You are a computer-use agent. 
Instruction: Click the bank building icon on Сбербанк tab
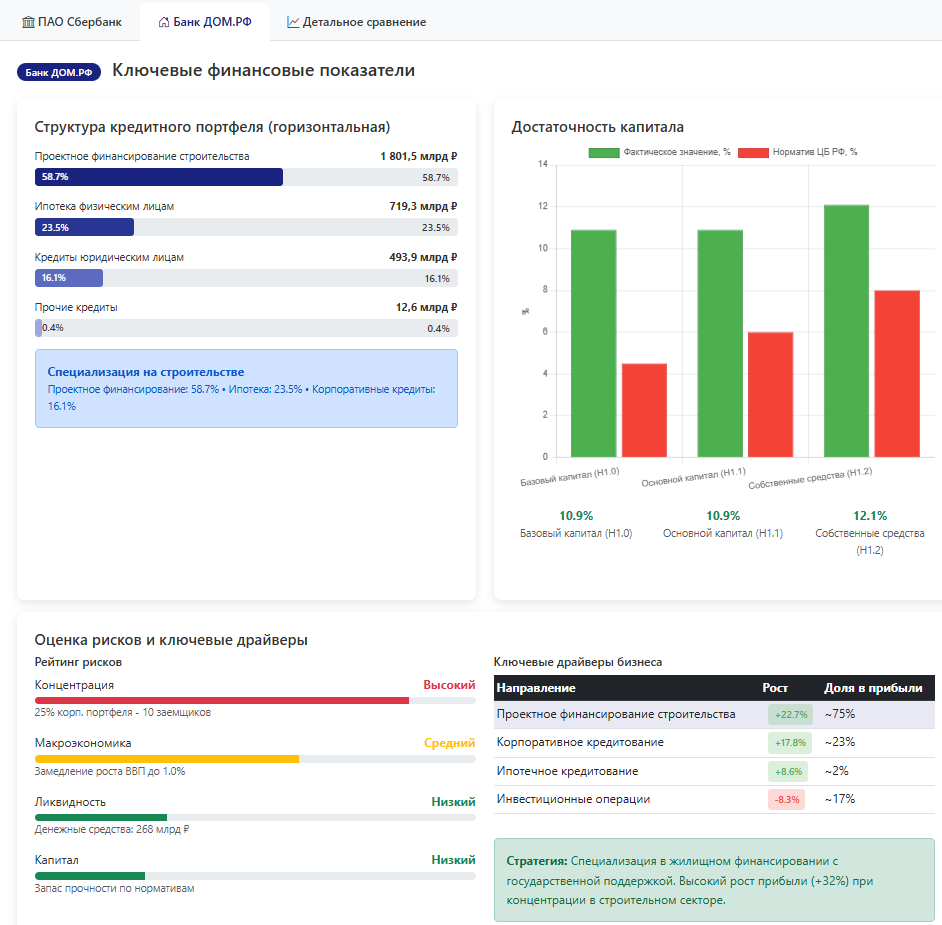(x=28, y=22)
